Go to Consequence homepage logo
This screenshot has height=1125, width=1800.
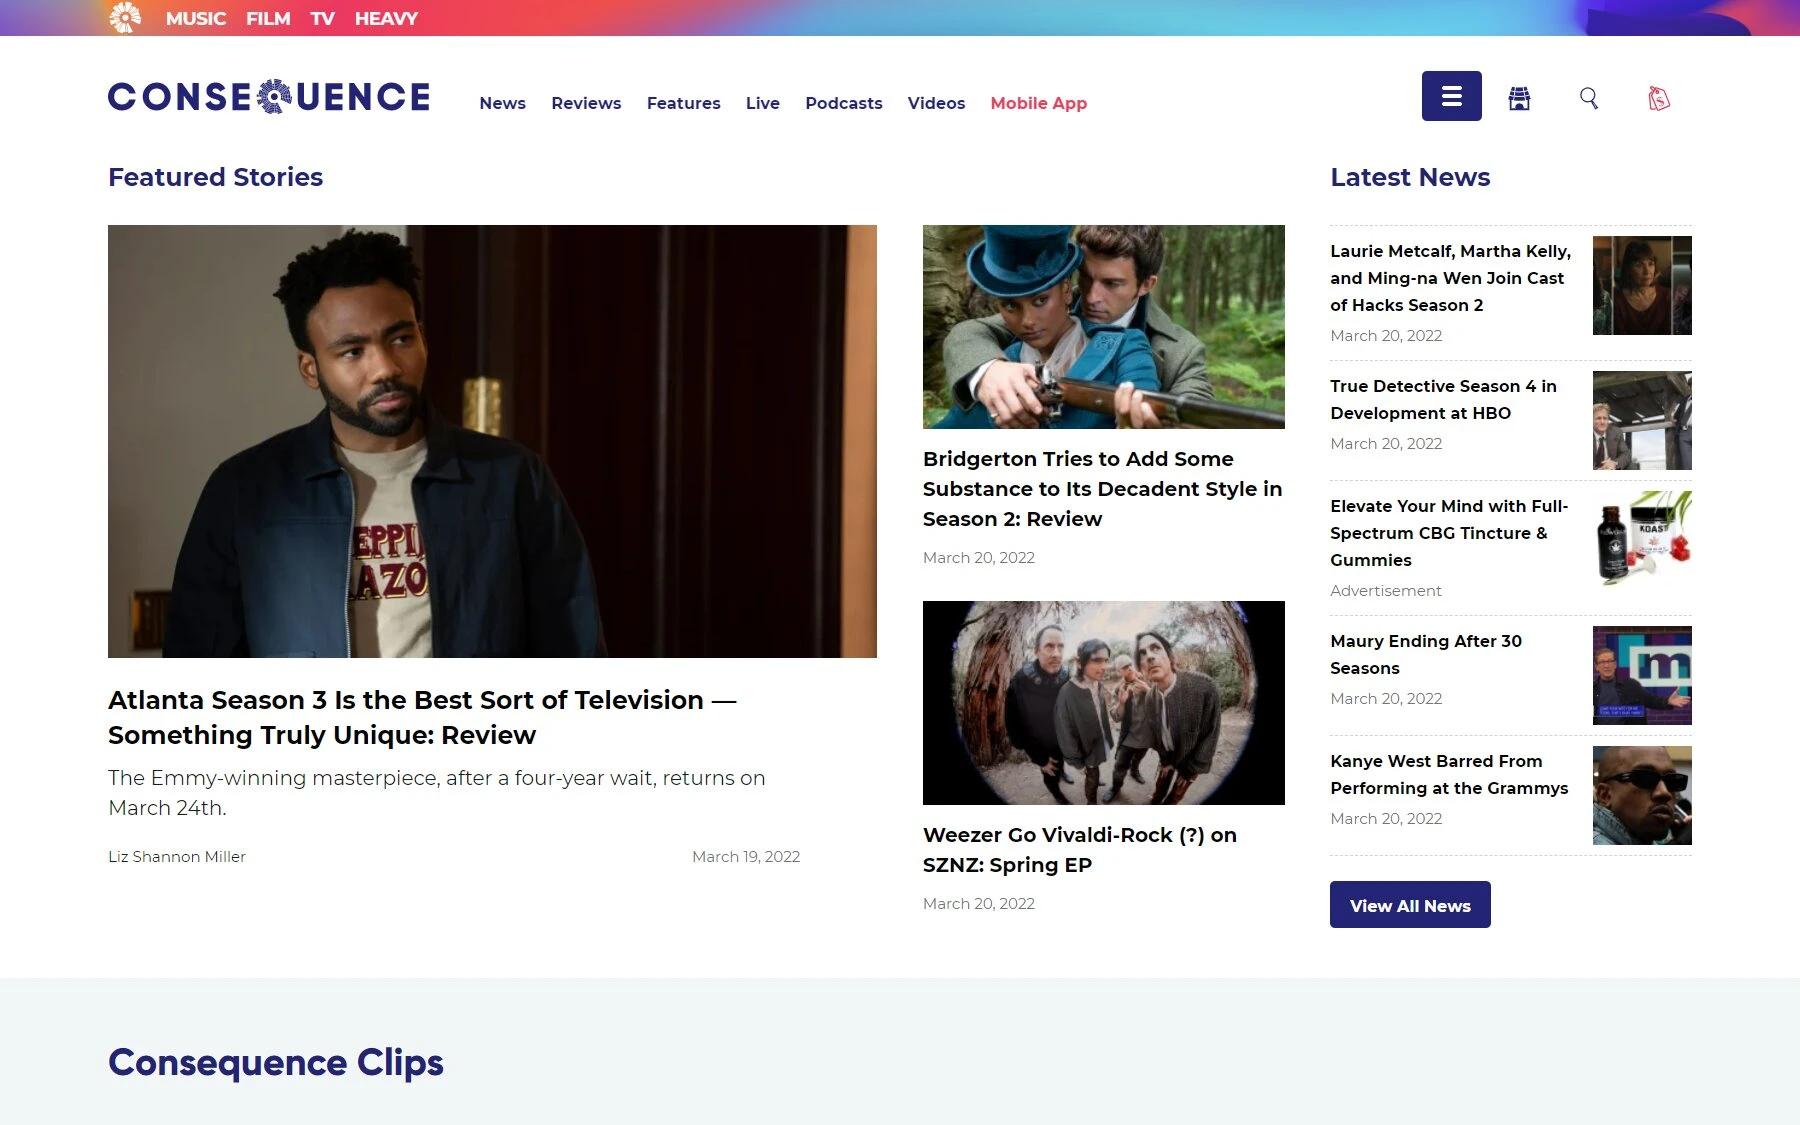click(269, 97)
